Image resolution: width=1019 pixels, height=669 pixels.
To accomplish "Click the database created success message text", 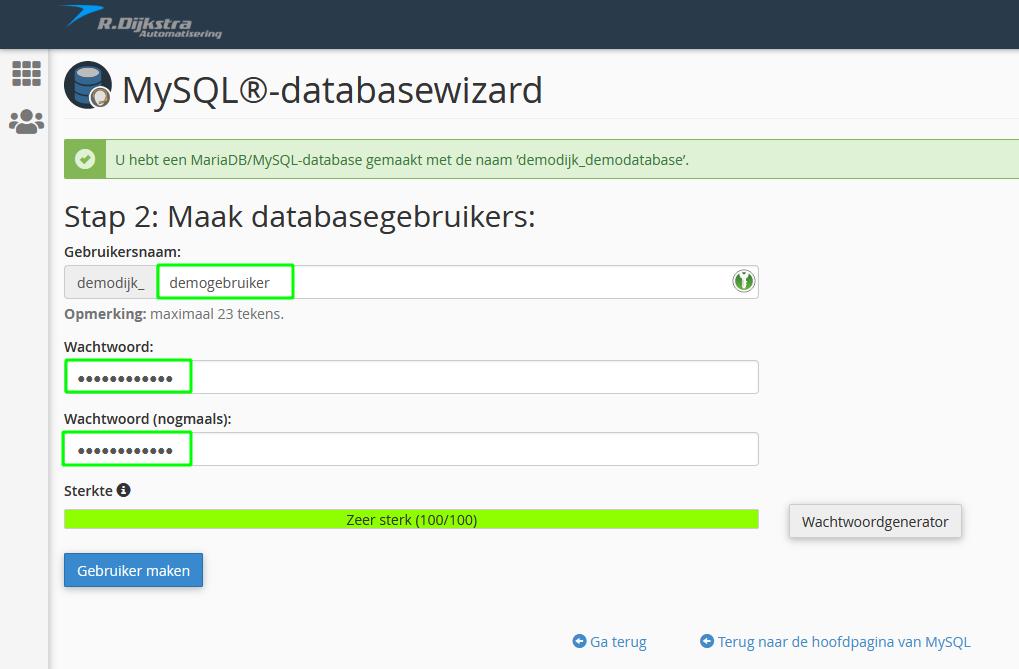I will (x=402, y=160).
